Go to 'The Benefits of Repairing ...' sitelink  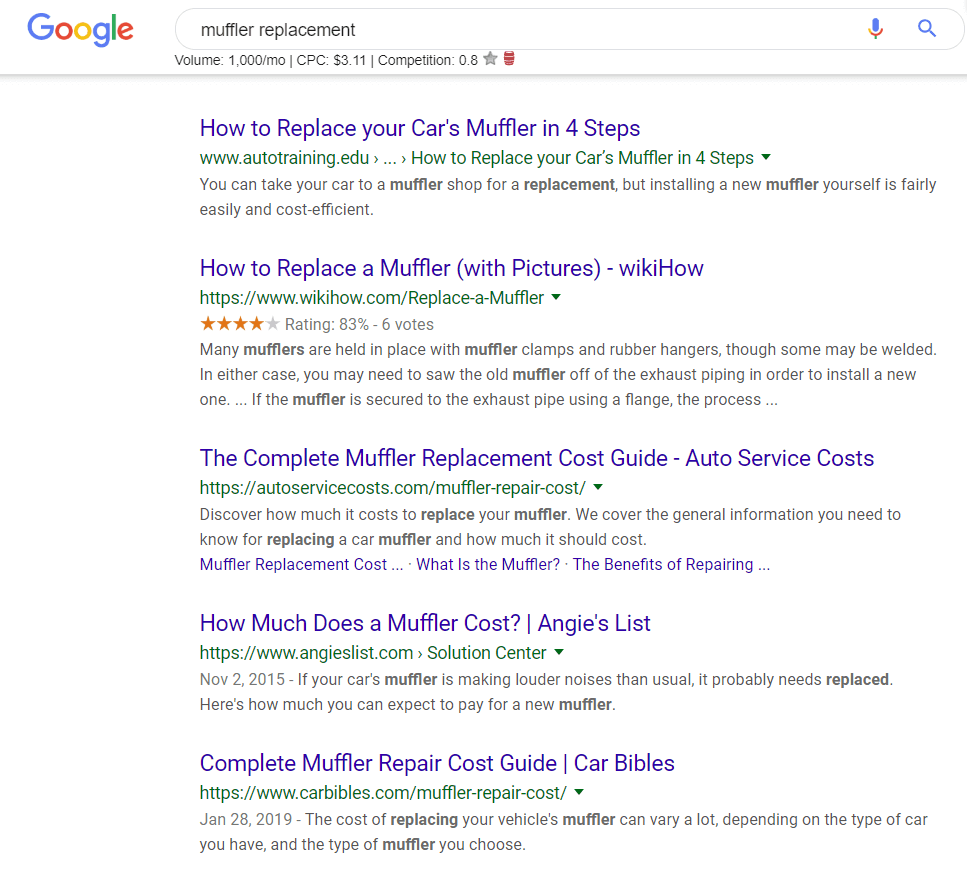pyautogui.click(x=671, y=564)
